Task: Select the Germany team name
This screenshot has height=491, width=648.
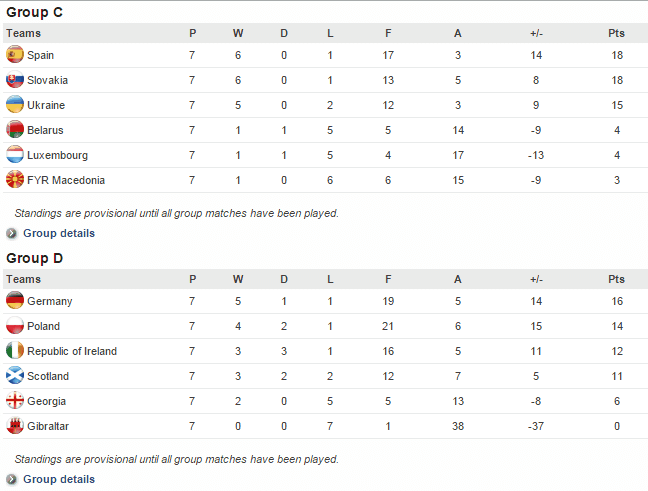Action: point(50,301)
